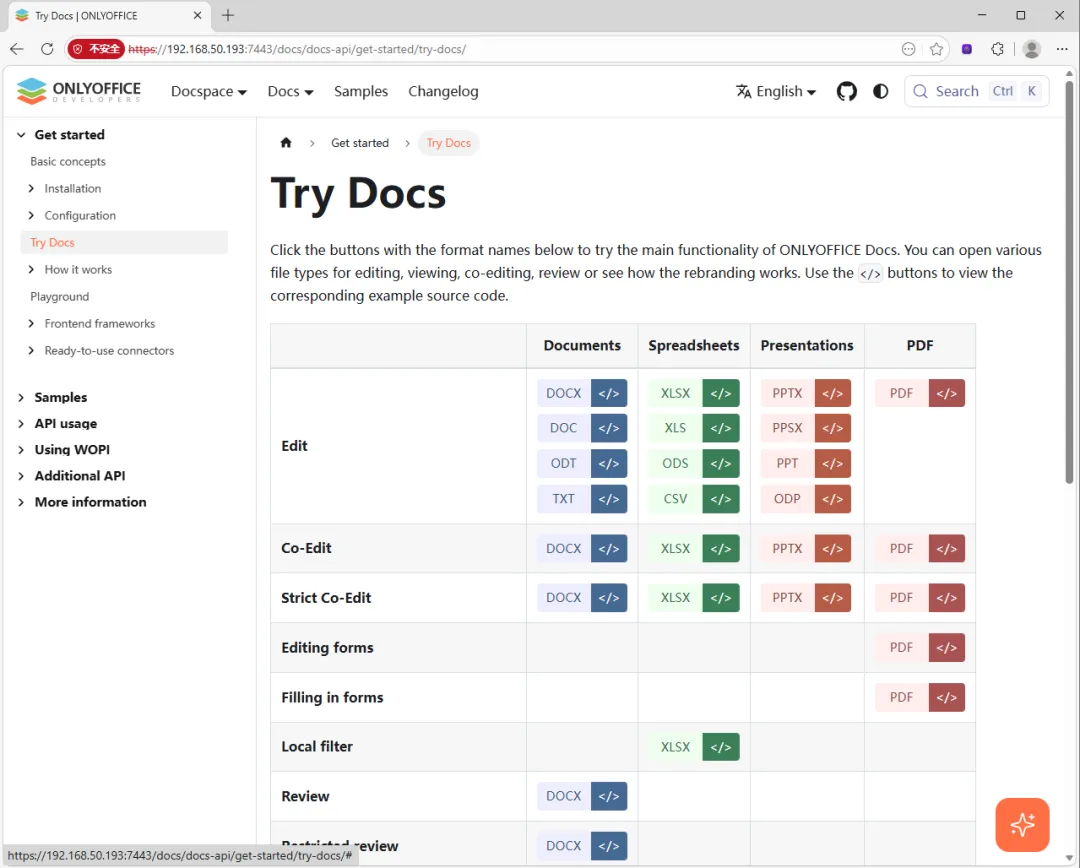Viewport: 1080px width, 868px height.
Task: Click Get started breadcrumb link
Action: point(360,143)
